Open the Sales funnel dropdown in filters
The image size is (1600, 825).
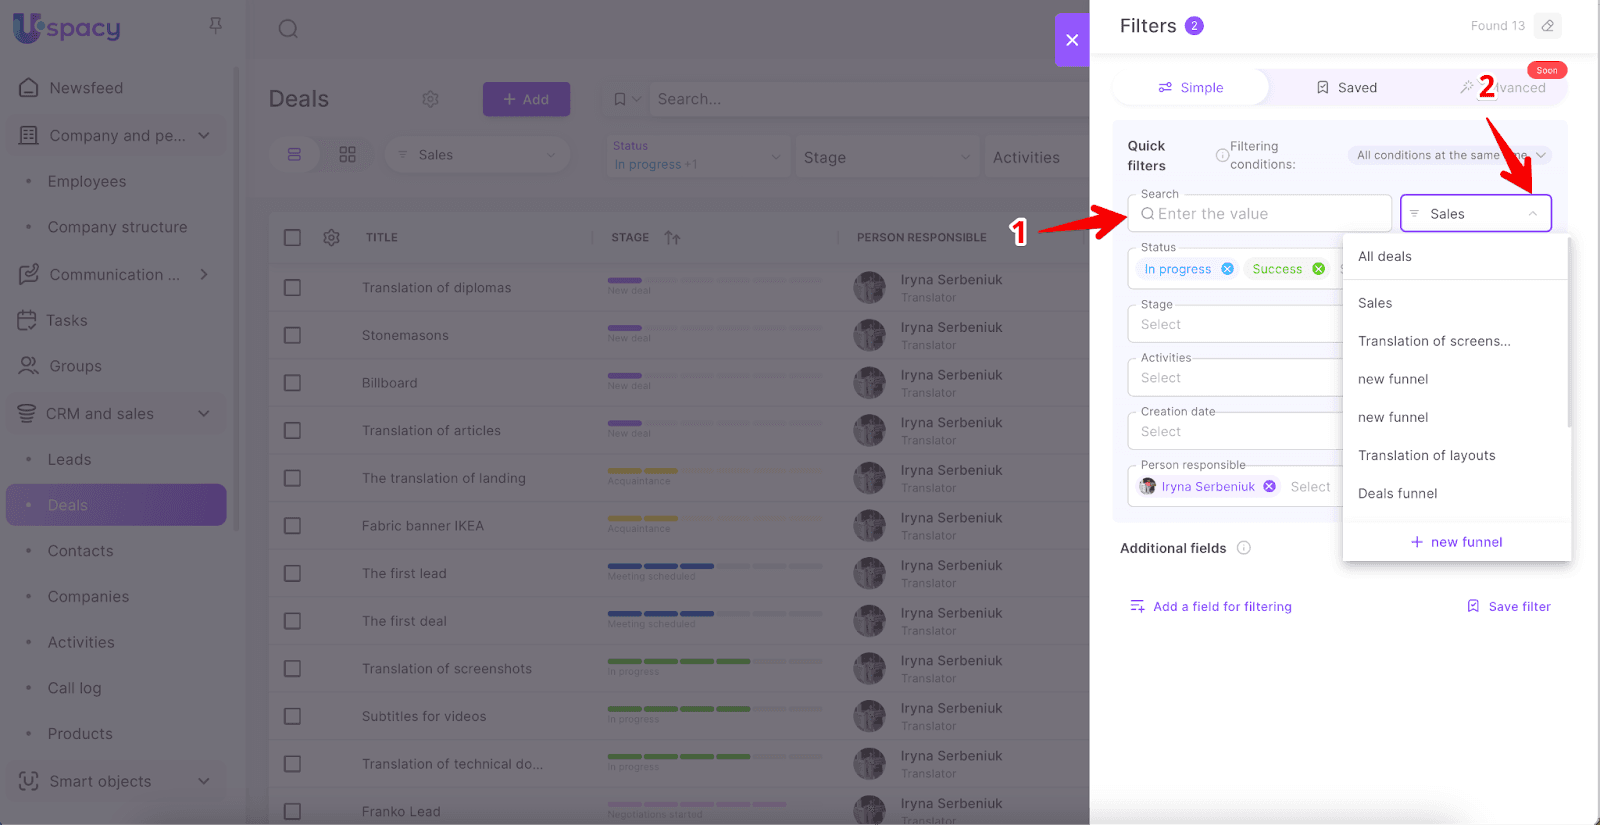click(x=1475, y=214)
